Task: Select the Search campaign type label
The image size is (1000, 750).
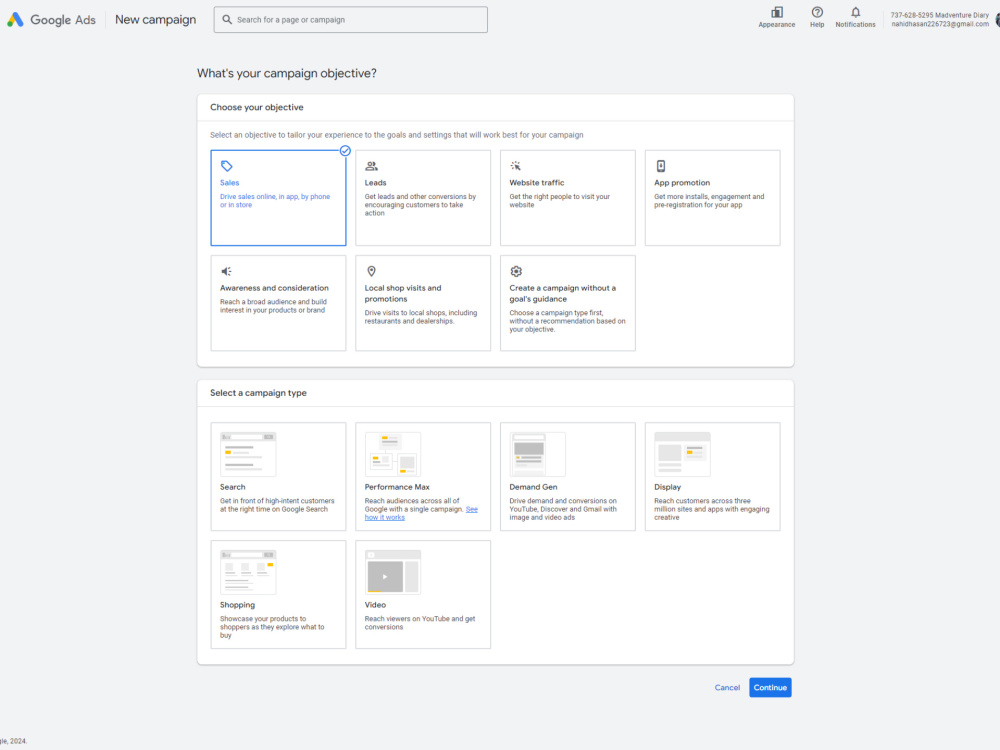Action: coord(233,487)
